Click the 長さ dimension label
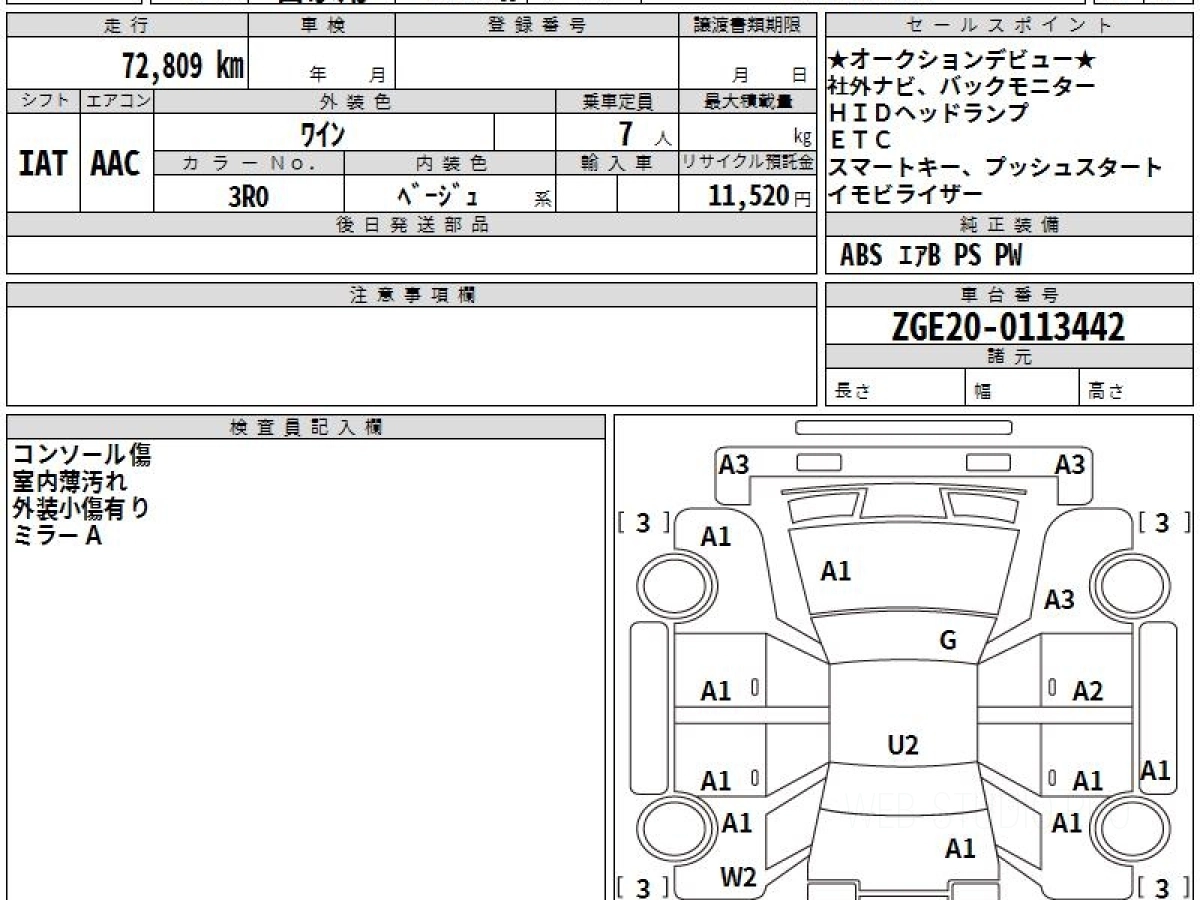Screen dimensions: 1200x900 (853, 393)
